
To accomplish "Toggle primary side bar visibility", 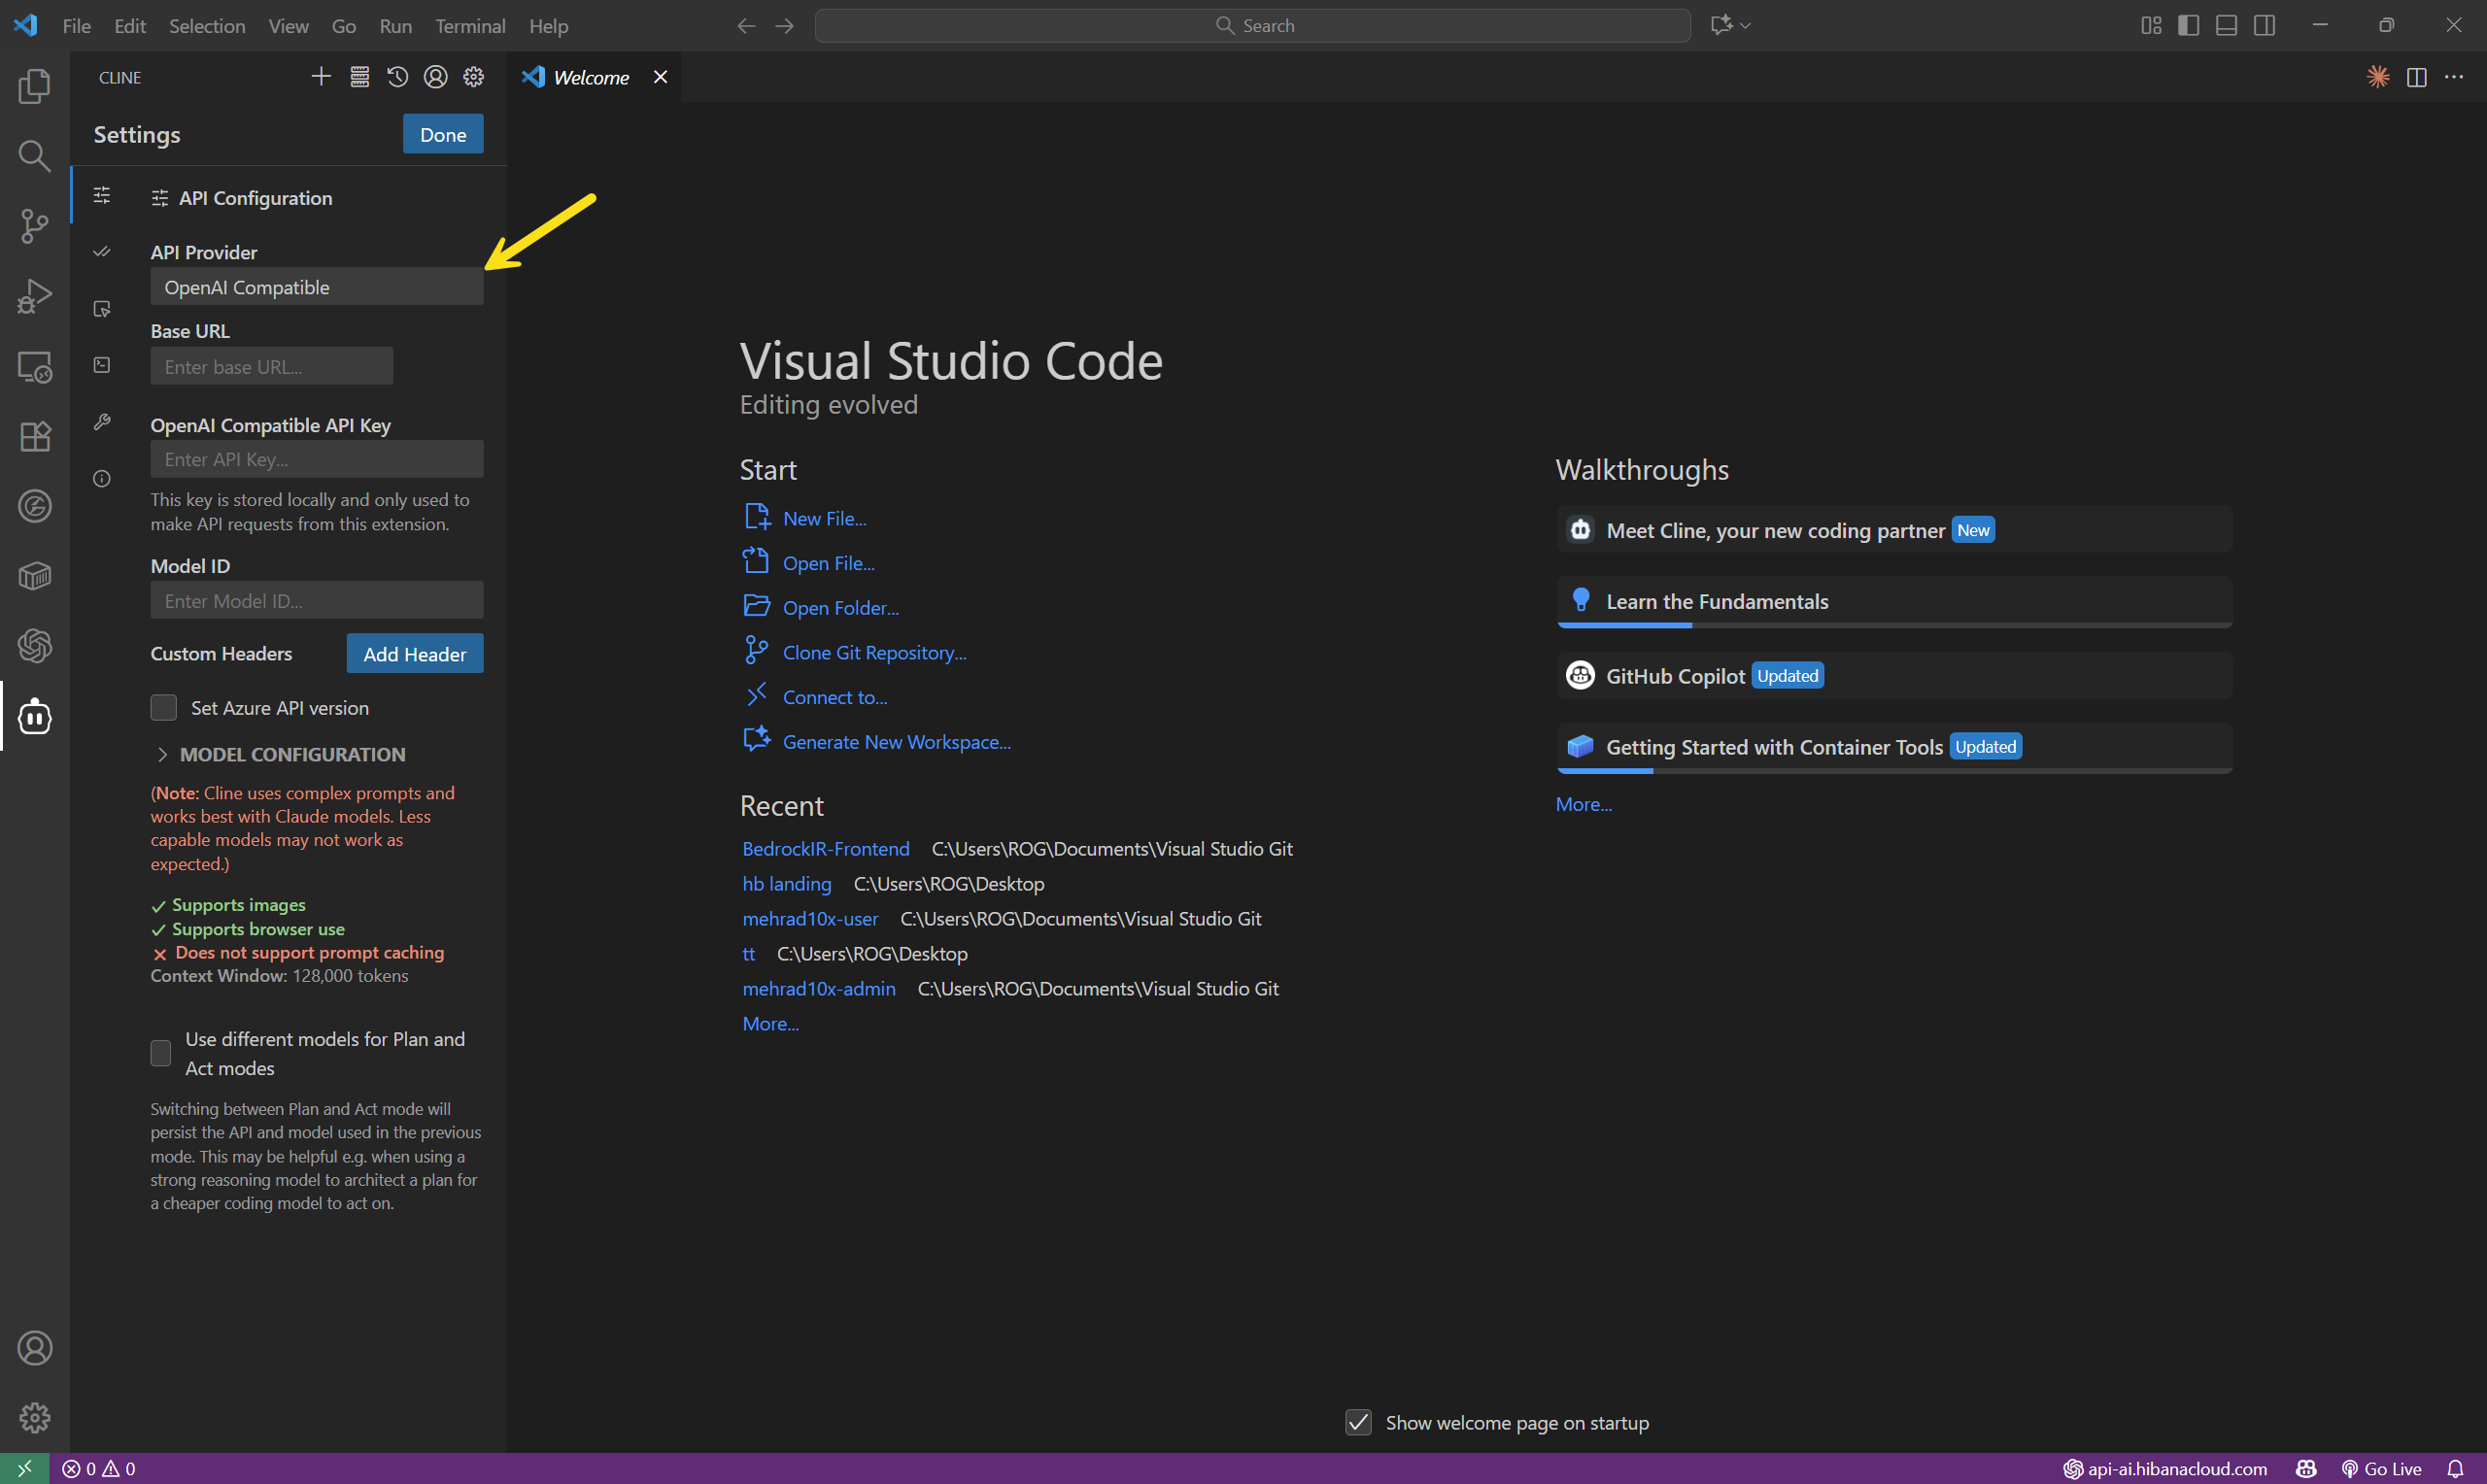I will (x=2189, y=26).
